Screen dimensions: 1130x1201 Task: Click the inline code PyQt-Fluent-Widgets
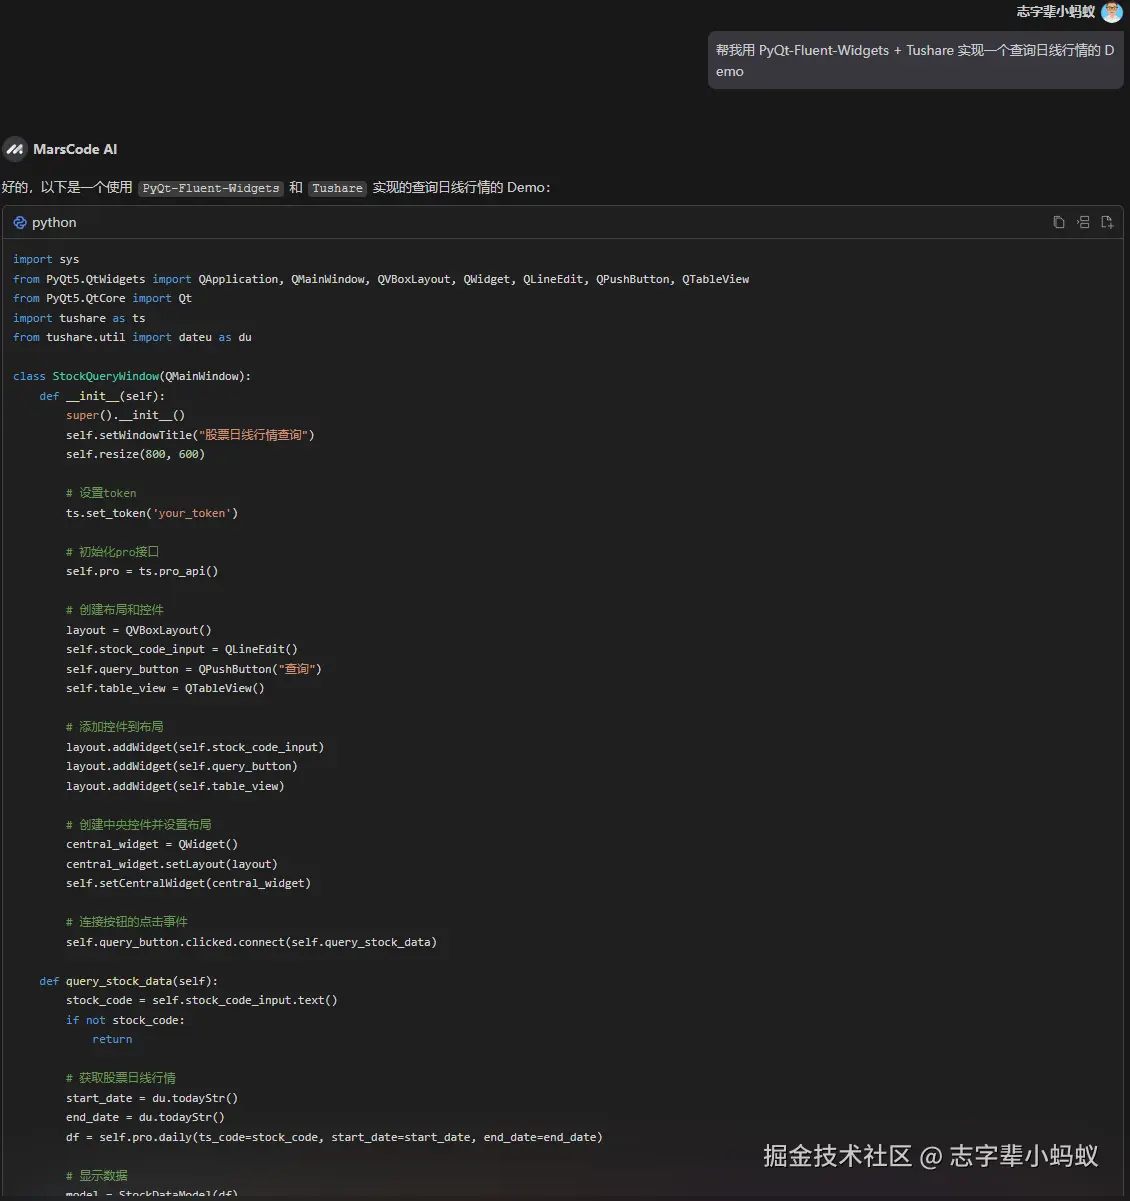(211, 188)
